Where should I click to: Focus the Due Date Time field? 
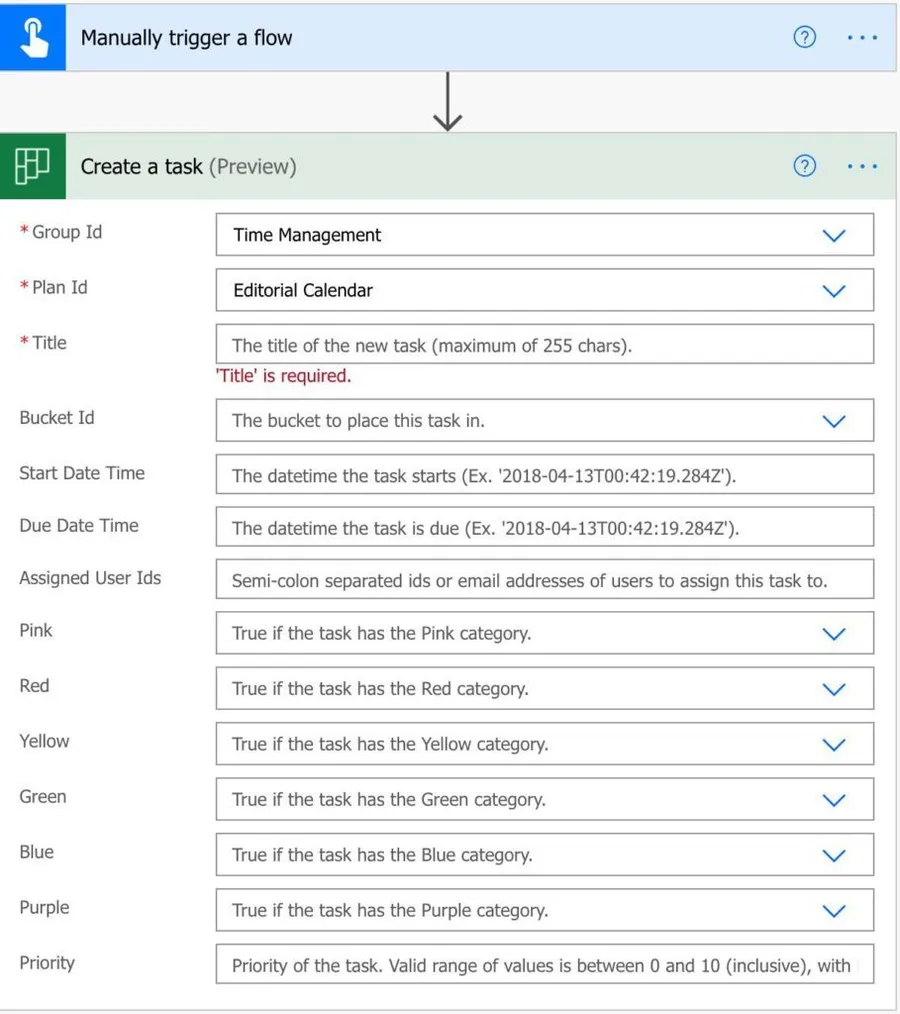coord(544,529)
